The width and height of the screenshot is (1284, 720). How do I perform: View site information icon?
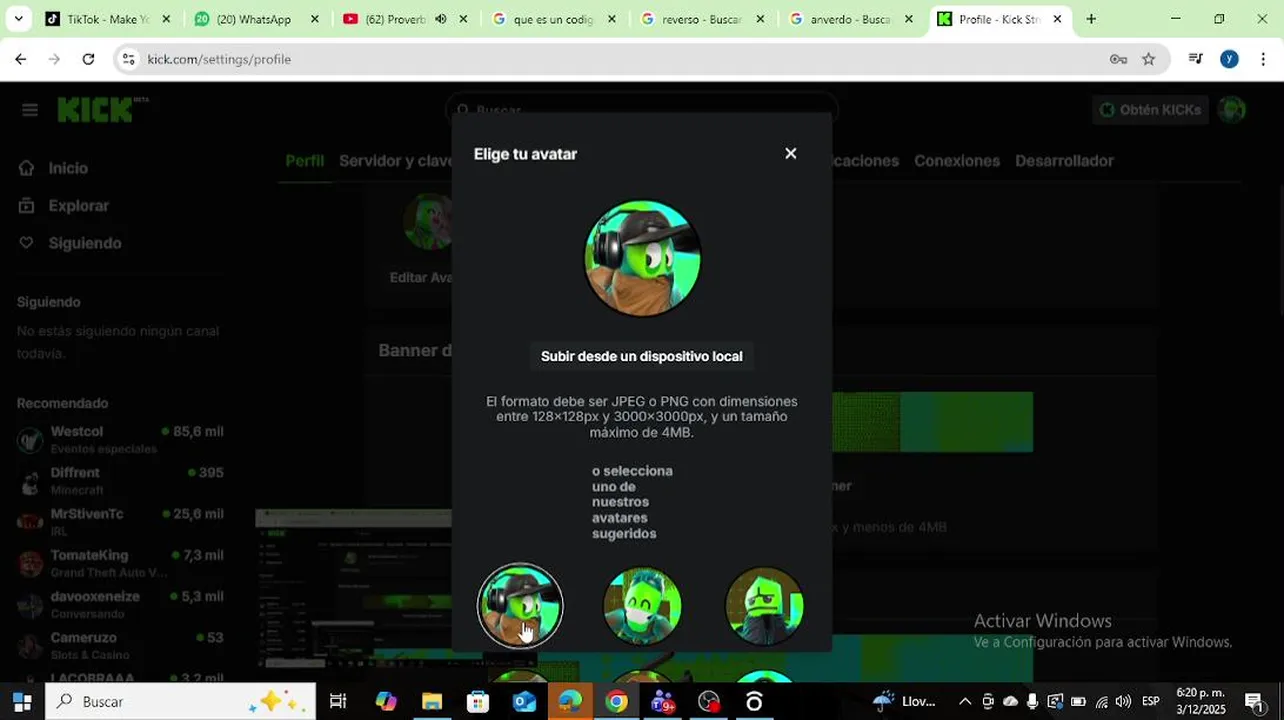[x=128, y=59]
